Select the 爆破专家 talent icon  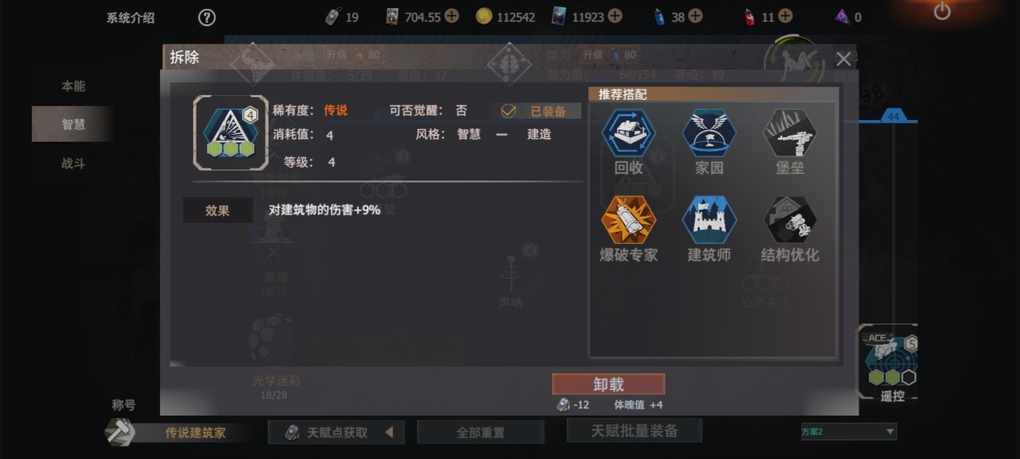point(628,220)
